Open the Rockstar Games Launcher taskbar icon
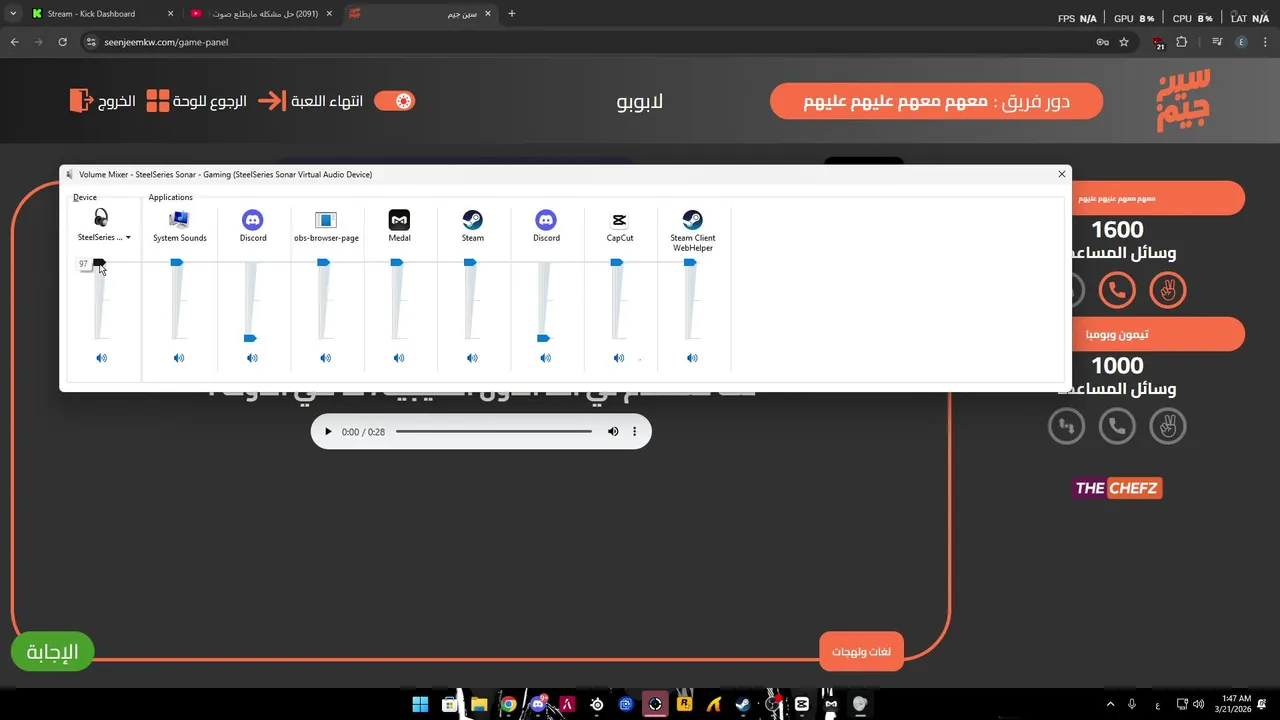 click(x=684, y=704)
